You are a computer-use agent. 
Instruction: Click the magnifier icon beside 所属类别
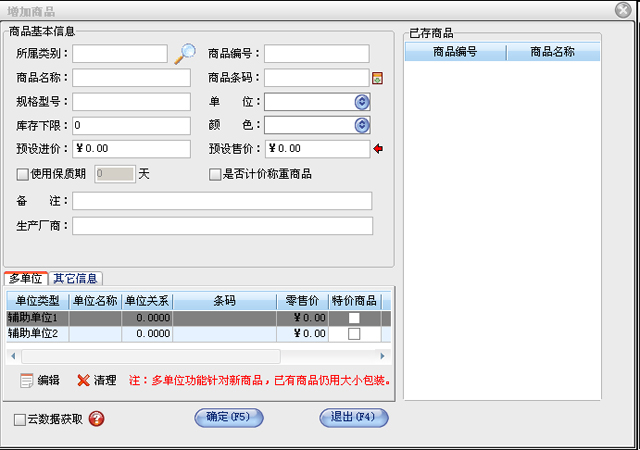pos(185,54)
